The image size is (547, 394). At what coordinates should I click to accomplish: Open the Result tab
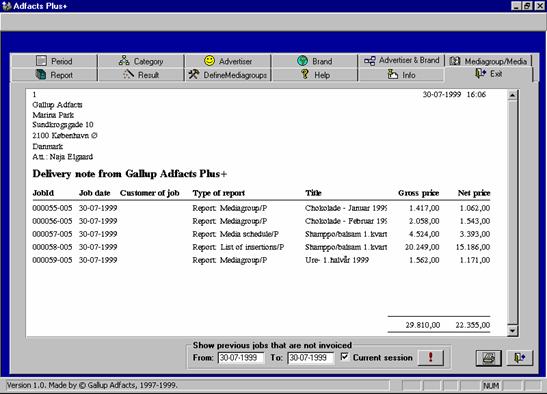(x=141, y=75)
